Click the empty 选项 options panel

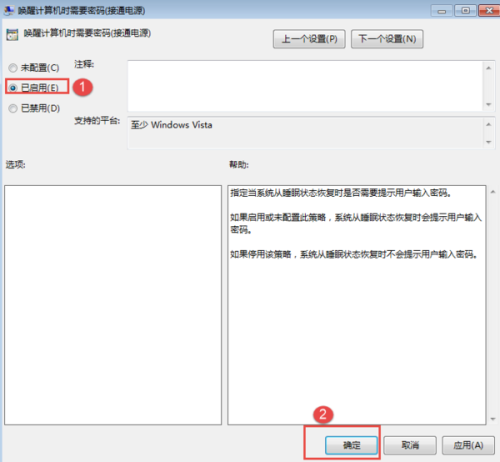pyautogui.click(x=113, y=305)
